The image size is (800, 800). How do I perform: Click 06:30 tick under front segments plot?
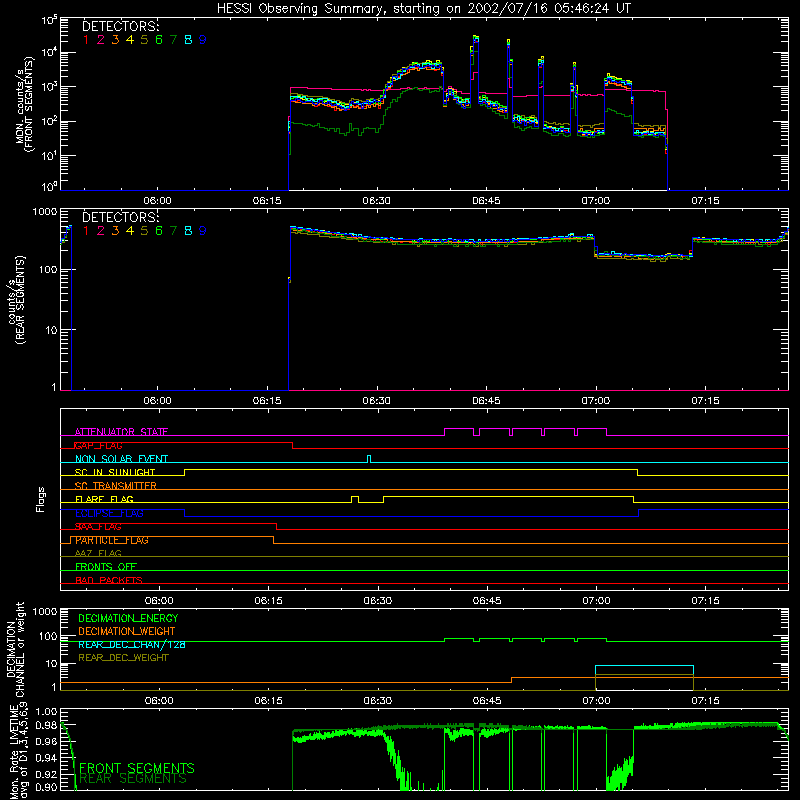click(x=377, y=201)
